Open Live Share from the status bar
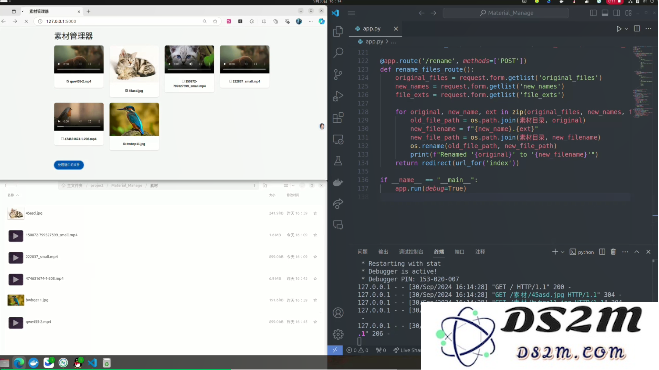The width and height of the screenshot is (659, 370). click(x=406, y=350)
